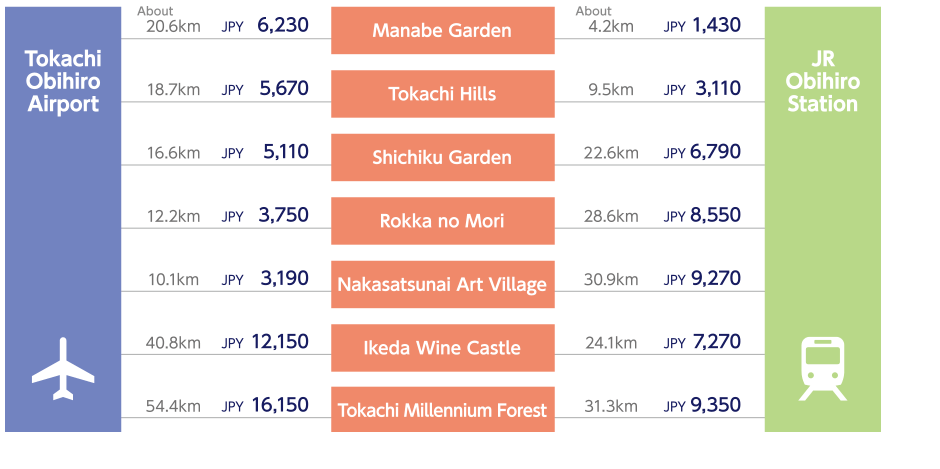
Task: Select the 54.4km distance label
Action: click(x=173, y=406)
